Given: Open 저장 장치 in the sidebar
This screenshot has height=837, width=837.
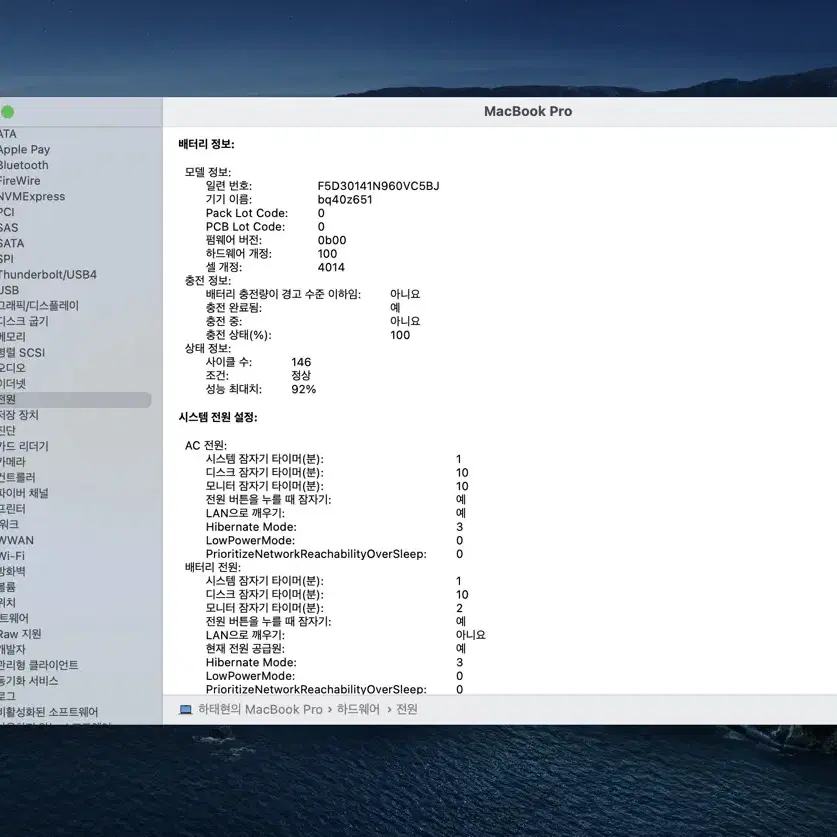Looking at the screenshot, I should [19, 415].
